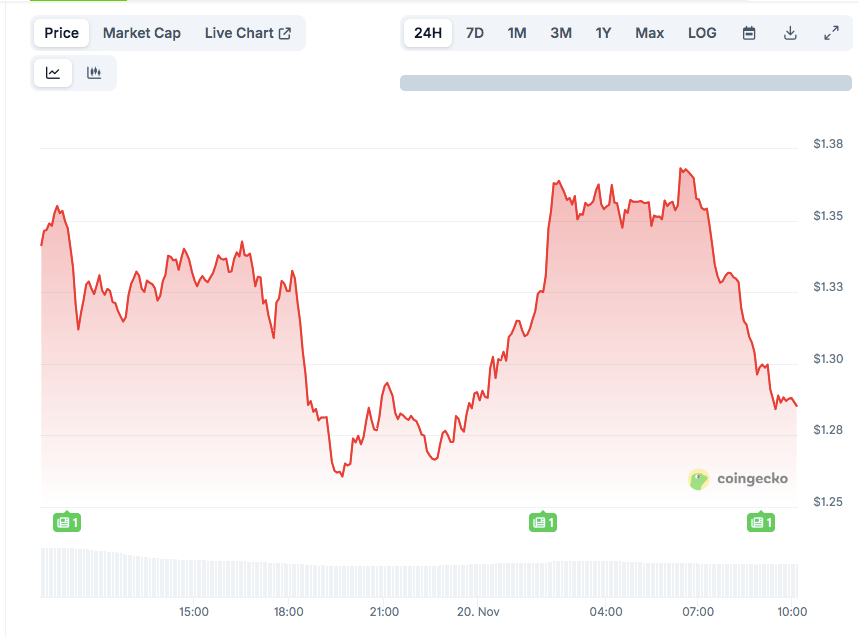
Task: Open the Live Chart link
Action: coord(247,33)
